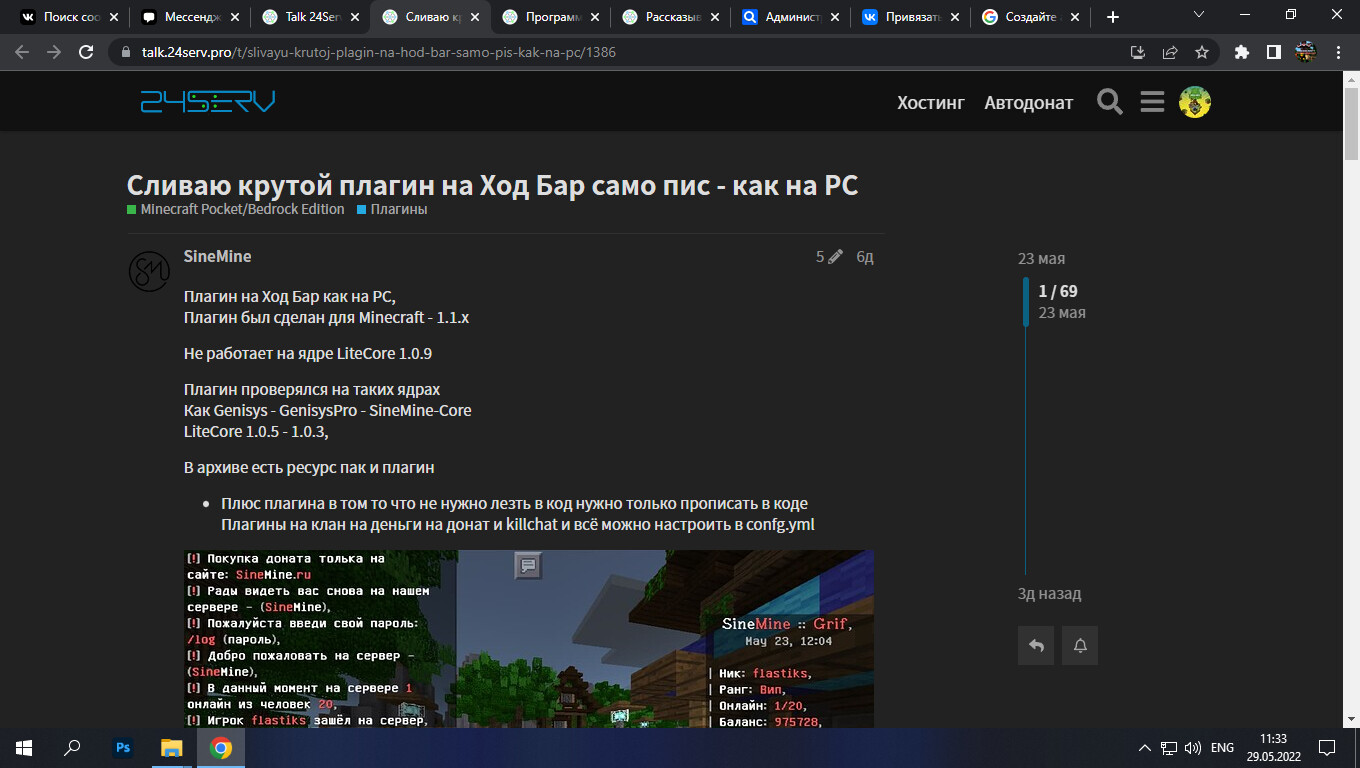Open the 'Minecraft Pocket/Bedrock Edition' category

pos(236,209)
